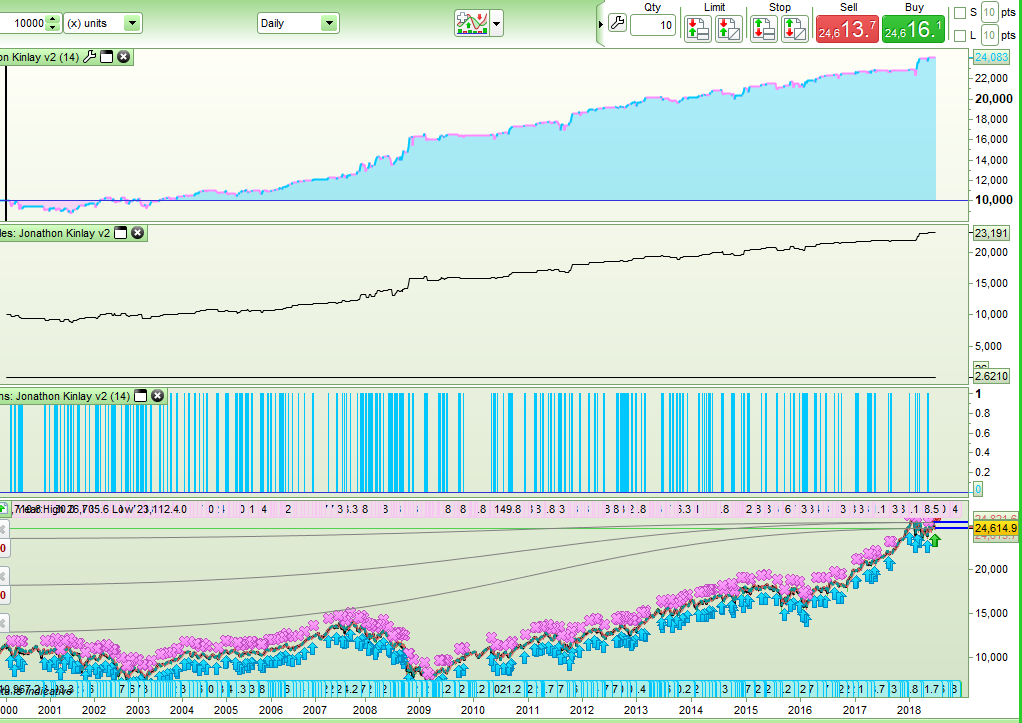Click second Stop order icon
Viewport: 1022px width, 723px height.
[795, 29]
